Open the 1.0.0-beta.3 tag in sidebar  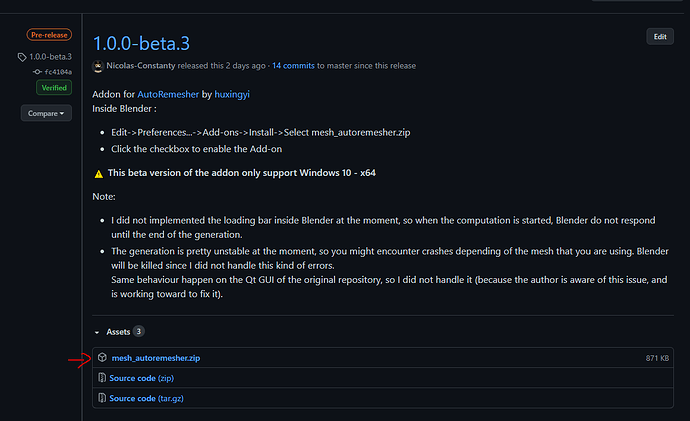(x=50, y=57)
